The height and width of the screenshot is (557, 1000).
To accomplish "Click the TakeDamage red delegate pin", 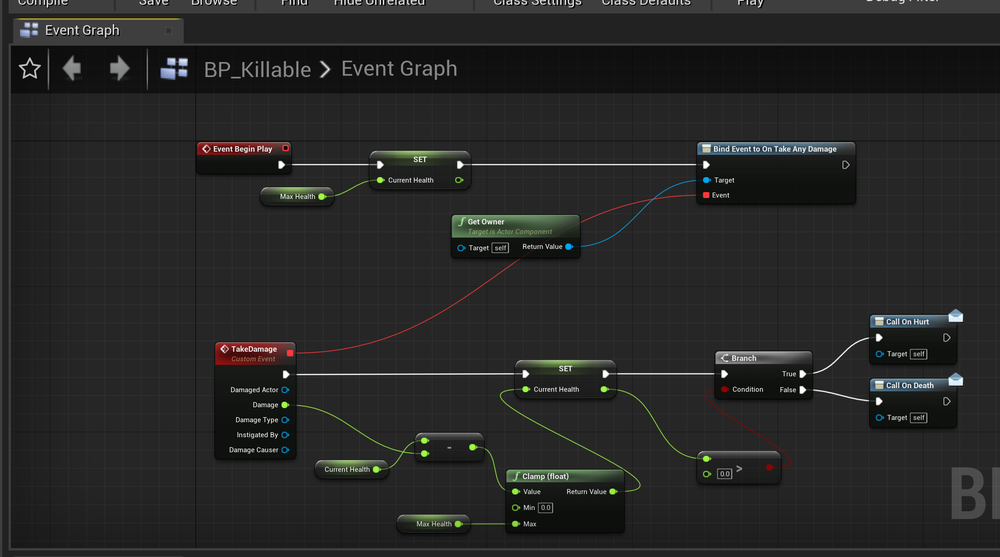I will [x=290, y=353].
